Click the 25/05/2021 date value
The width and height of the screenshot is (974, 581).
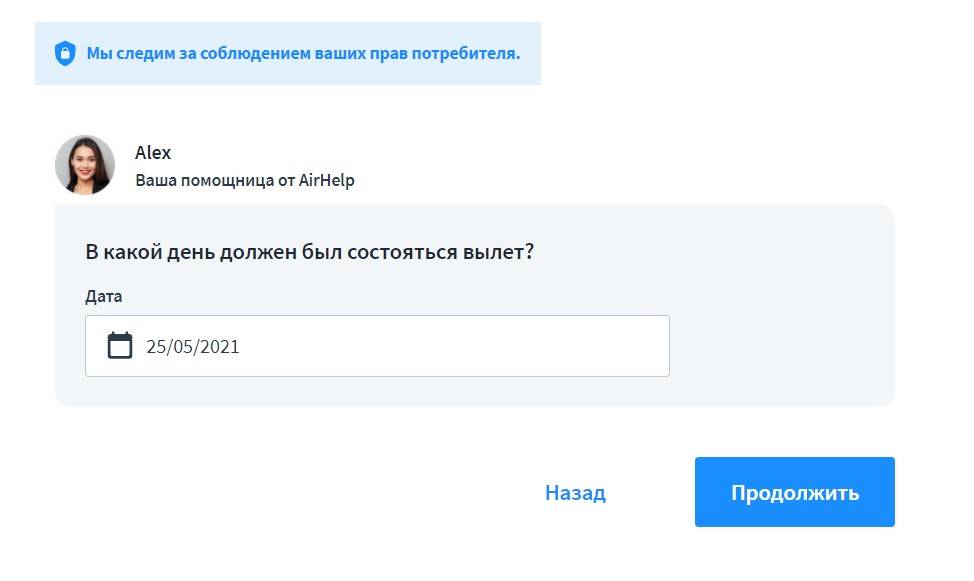[x=193, y=347]
